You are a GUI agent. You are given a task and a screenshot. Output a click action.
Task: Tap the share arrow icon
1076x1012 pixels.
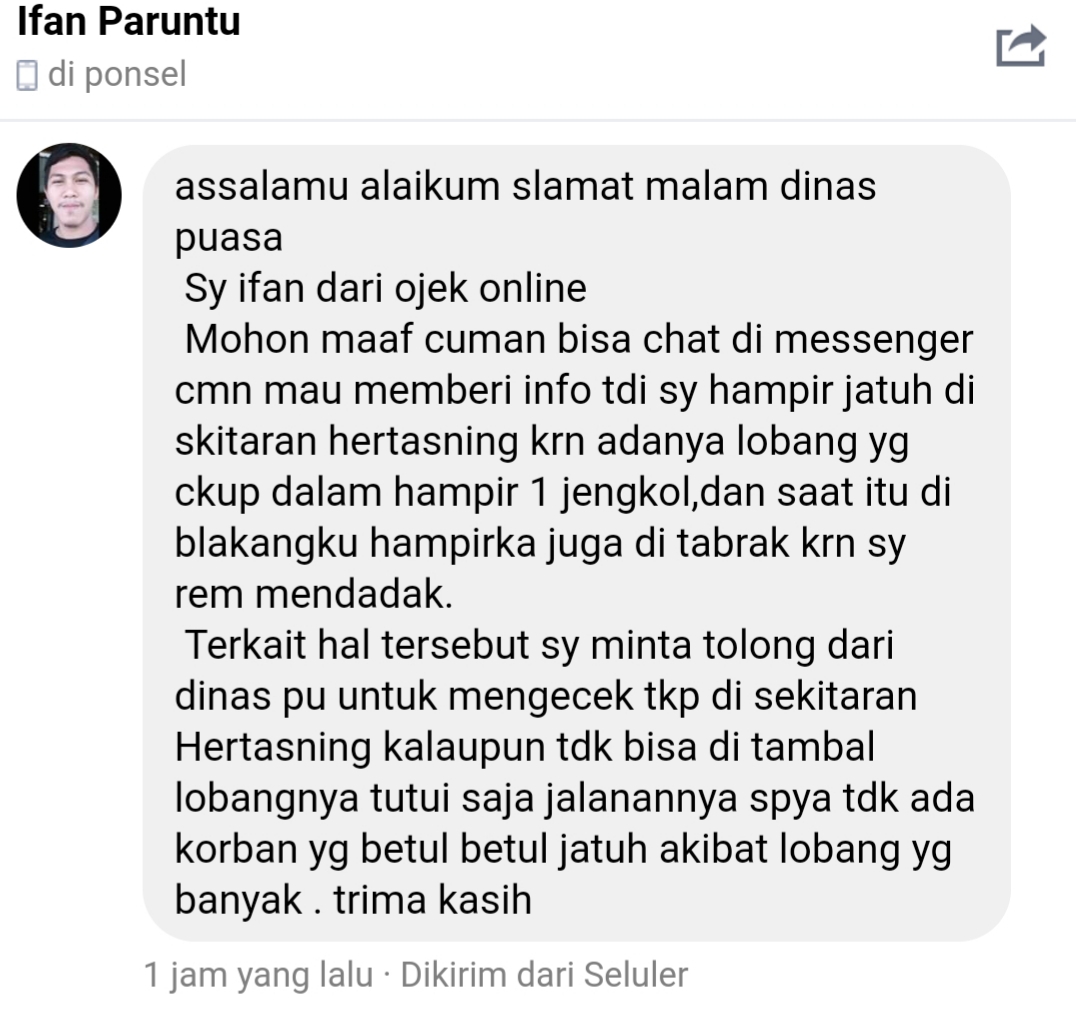[x=1021, y=45]
